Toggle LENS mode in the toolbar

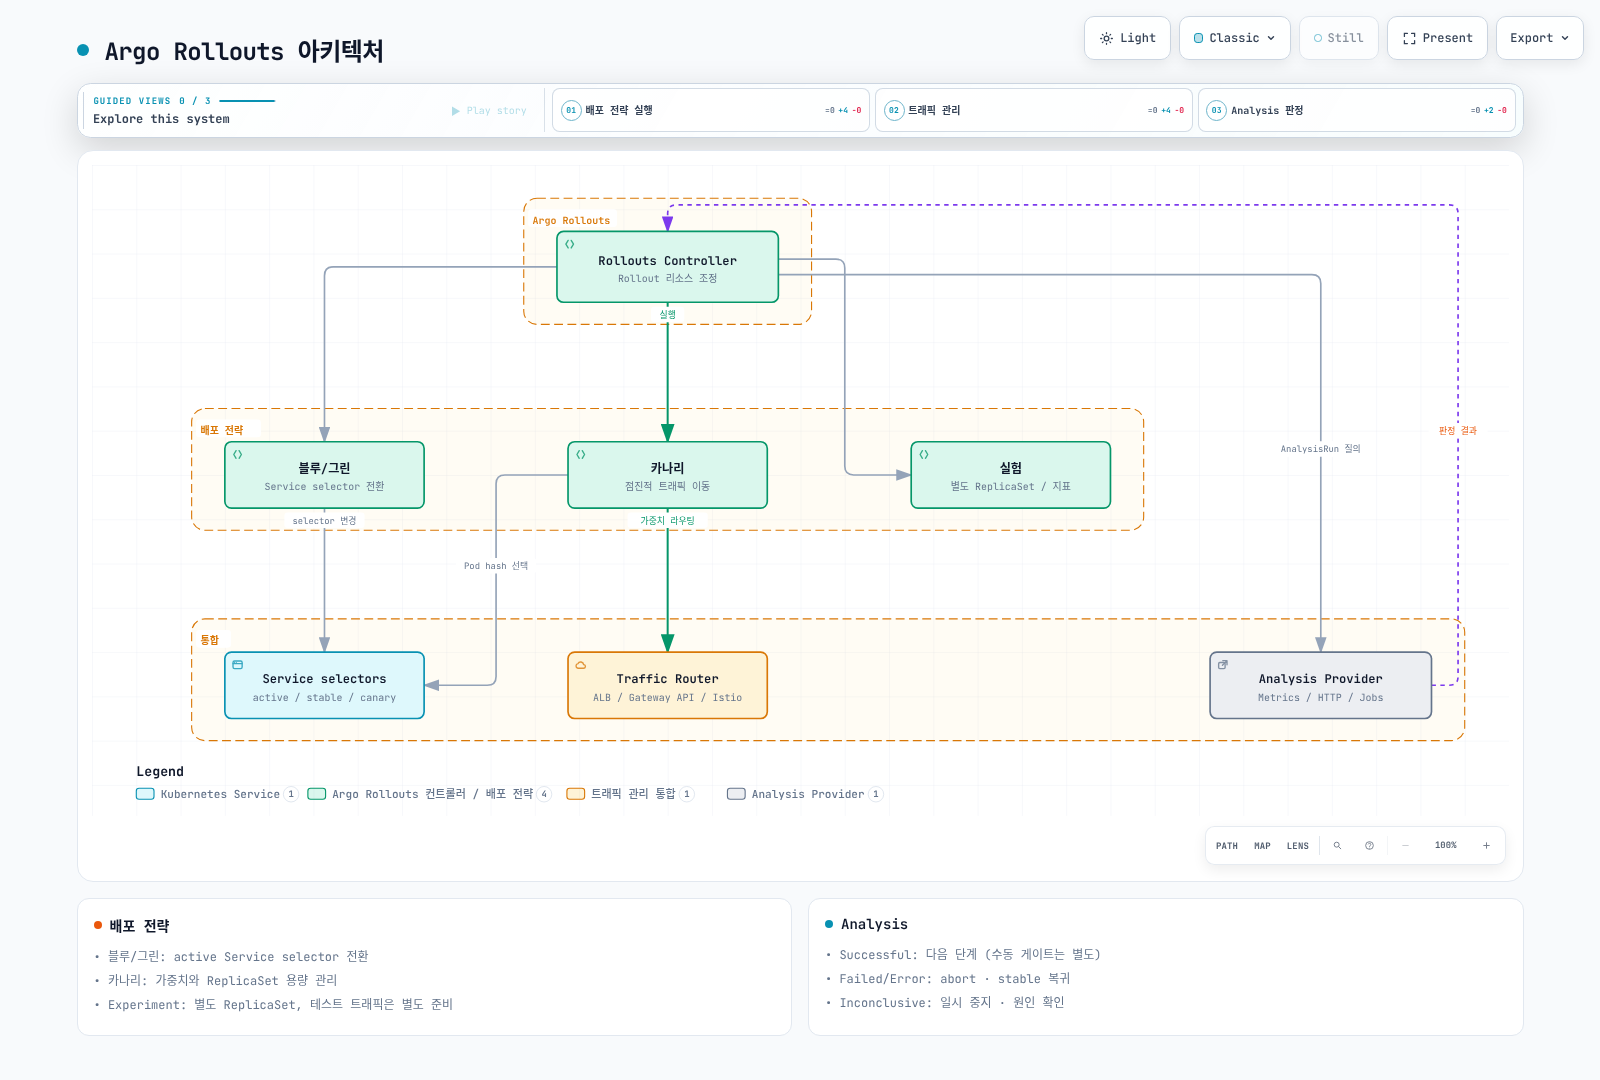click(1297, 846)
